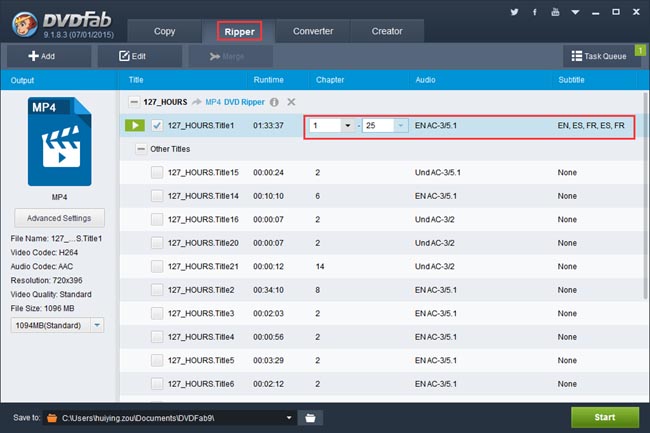Image resolution: width=650 pixels, height=433 pixels.
Task: Open the Facebook link icon
Action: (x=535, y=12)
